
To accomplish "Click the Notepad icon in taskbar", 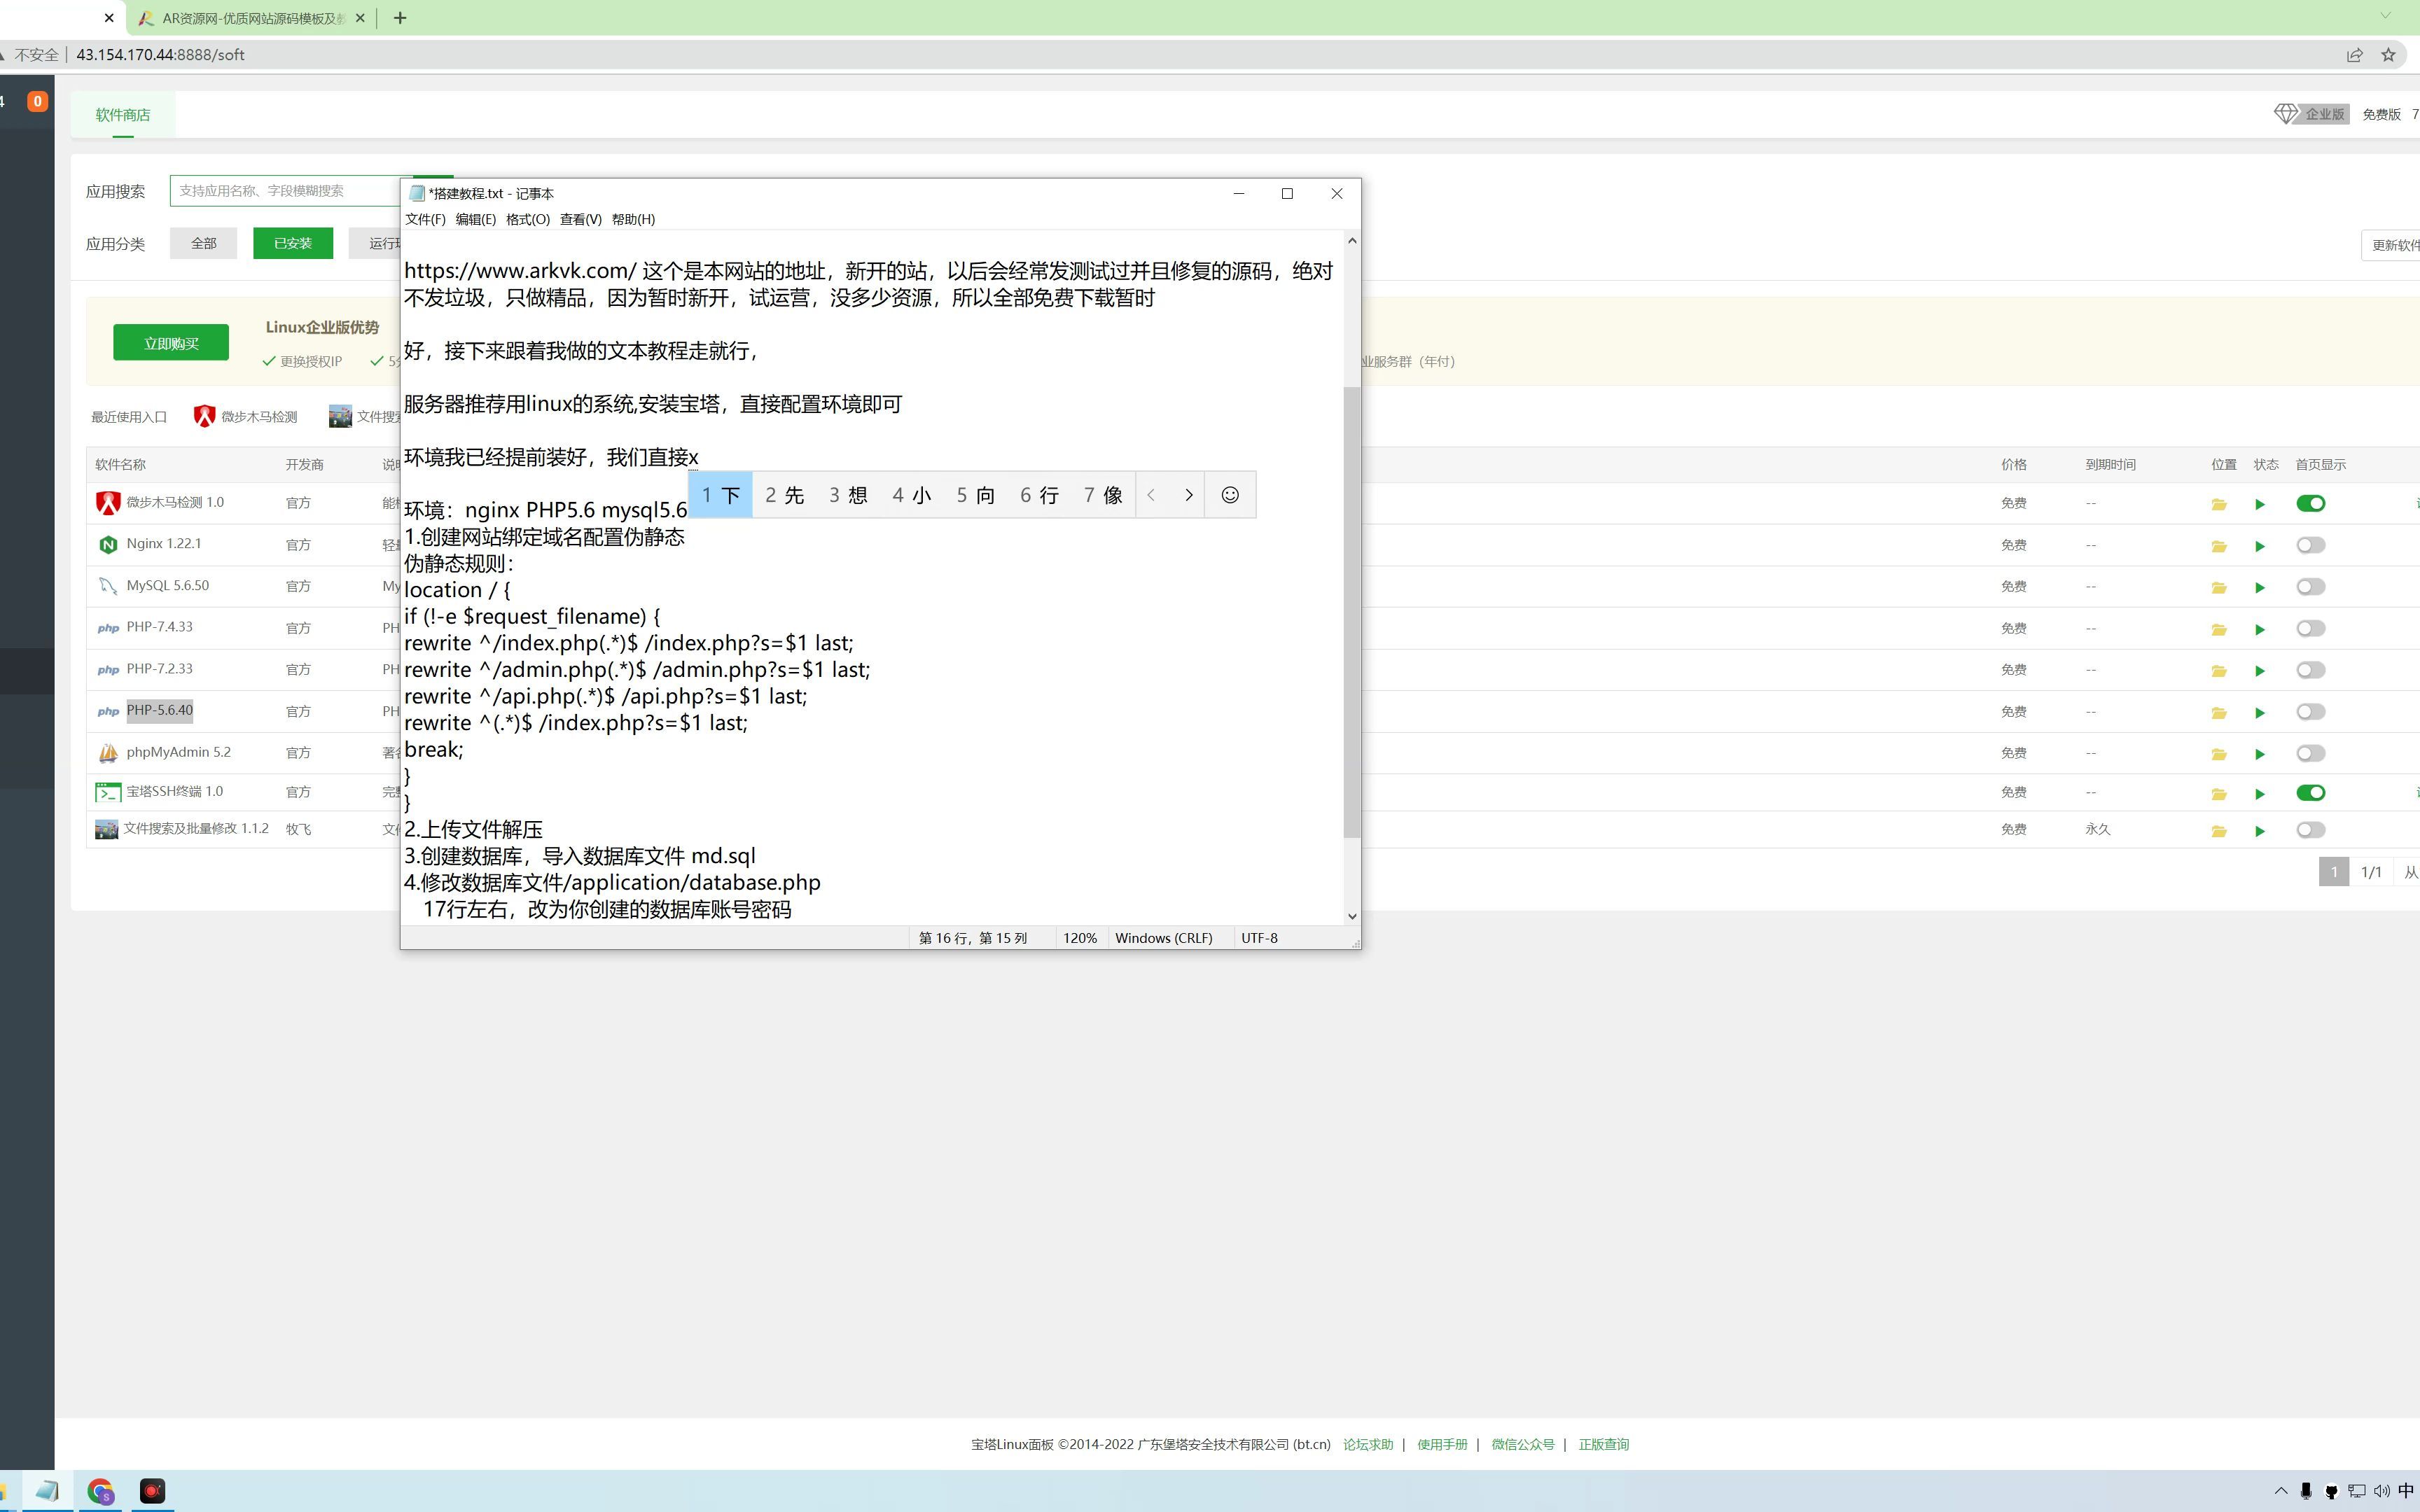I will pos(47,1491).
